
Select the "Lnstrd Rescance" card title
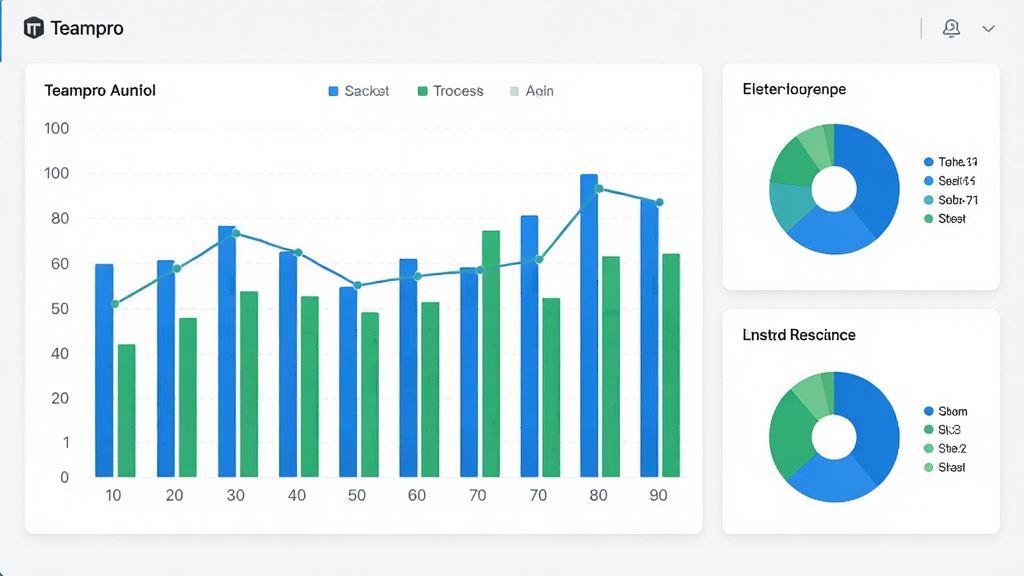coord(799,335)
